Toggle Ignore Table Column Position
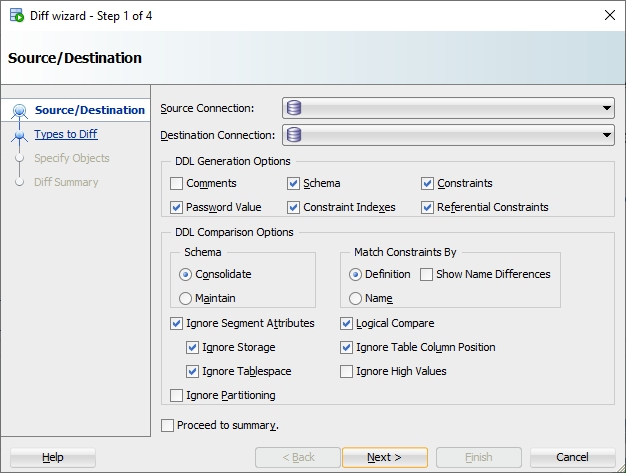The width and height of the screenshot is (626, 473). click(346, 347)
